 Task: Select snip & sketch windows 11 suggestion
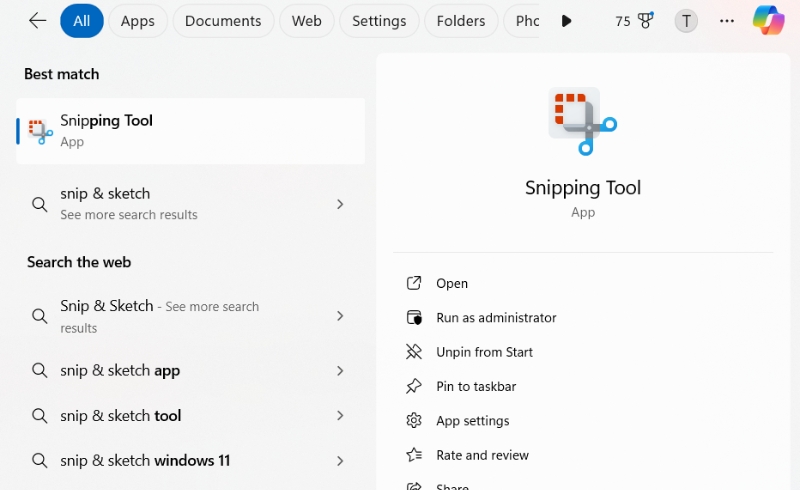click(190, 460)
